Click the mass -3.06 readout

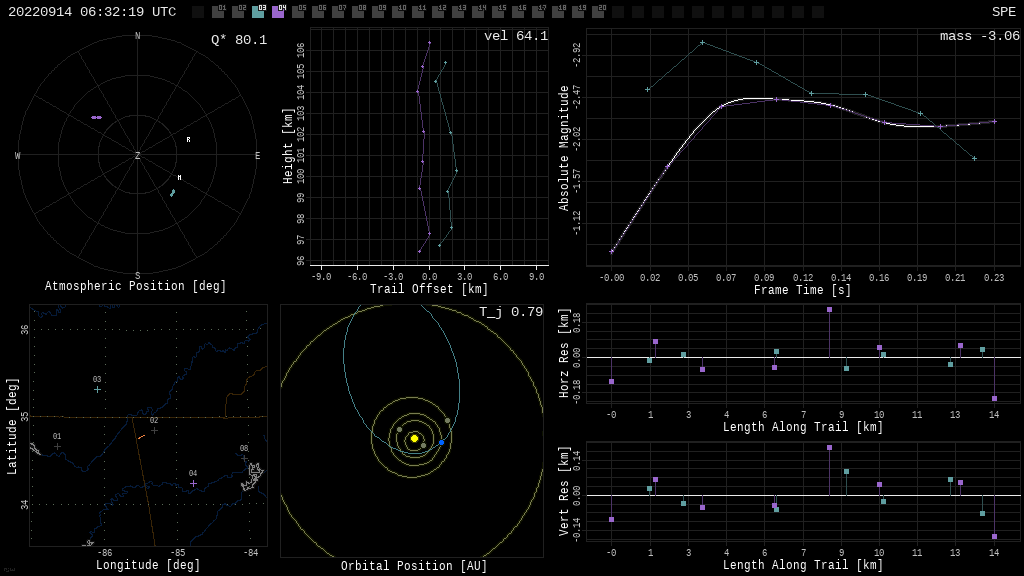pos(979,36)
